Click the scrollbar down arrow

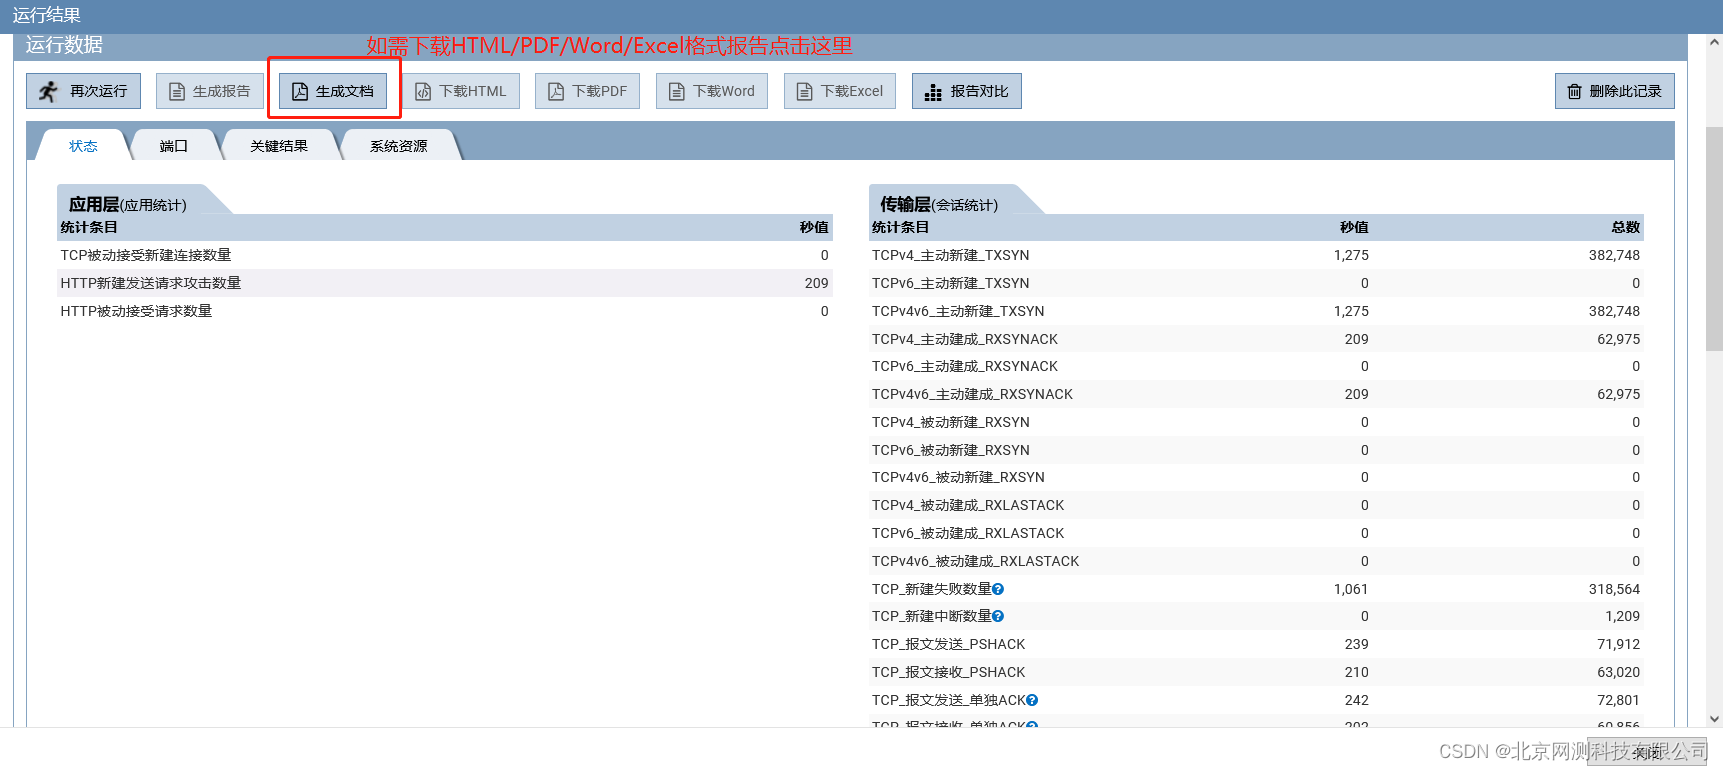pyautogui.click(x=1714, y=718)
